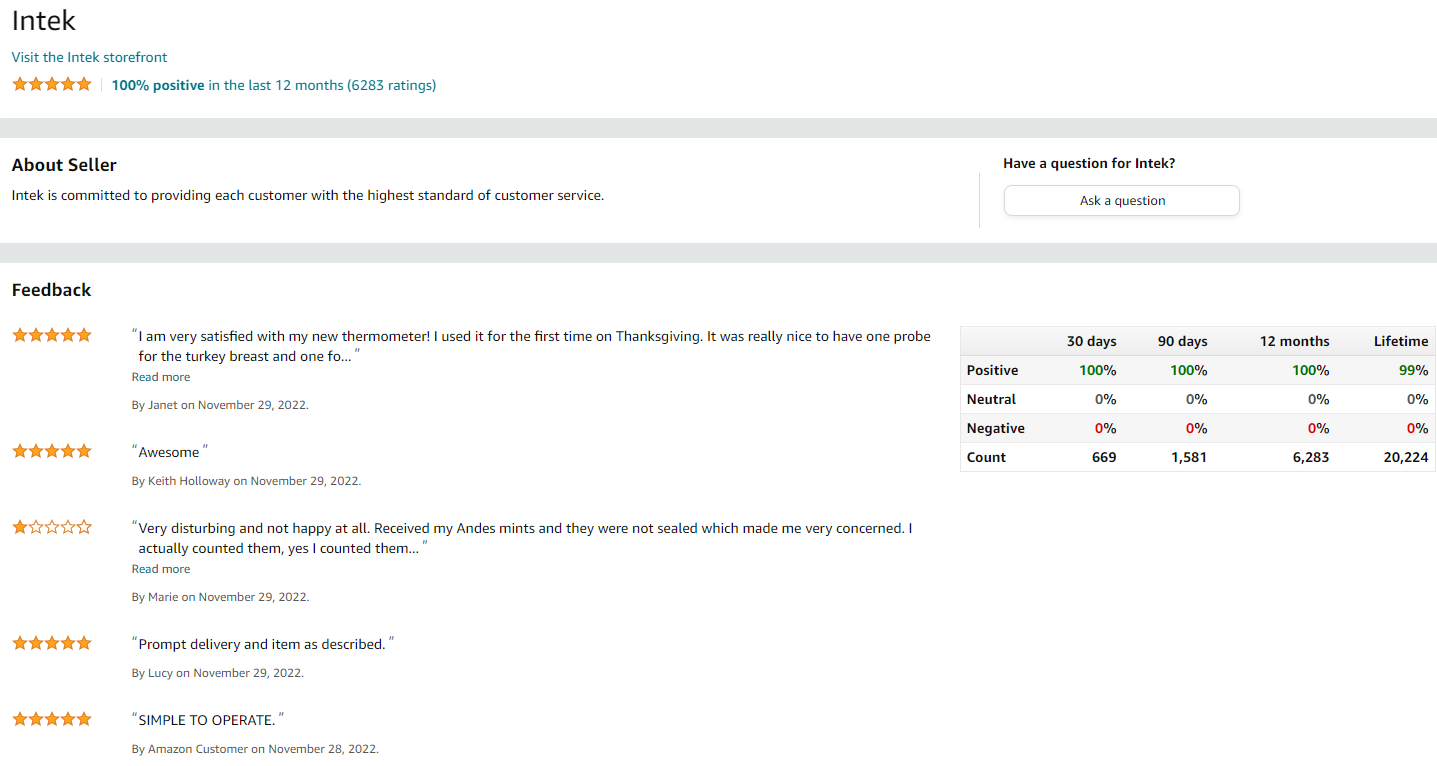Click the 30 days column header
The image size is (1437, 766).
(1091, 341)
